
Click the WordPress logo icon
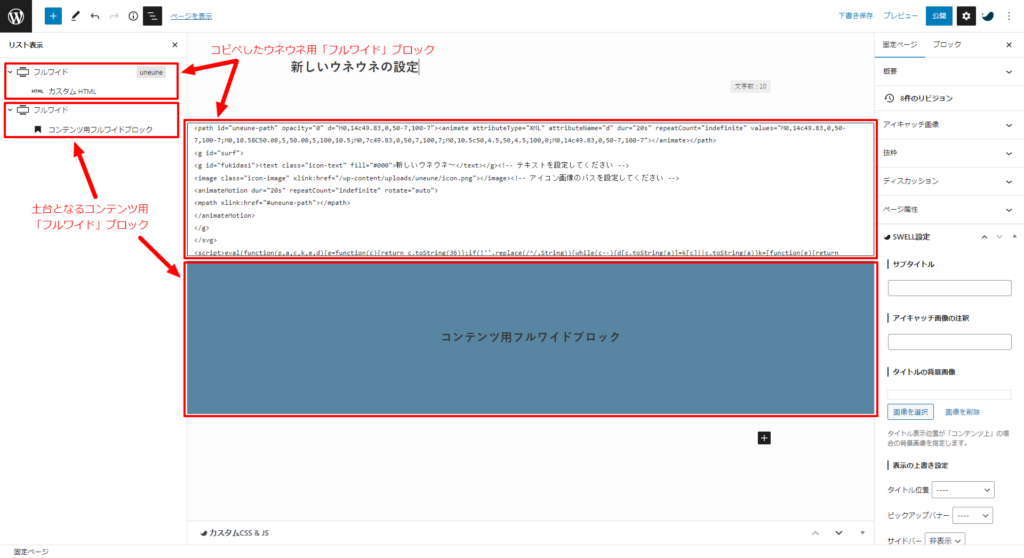[x=16, y=16]
